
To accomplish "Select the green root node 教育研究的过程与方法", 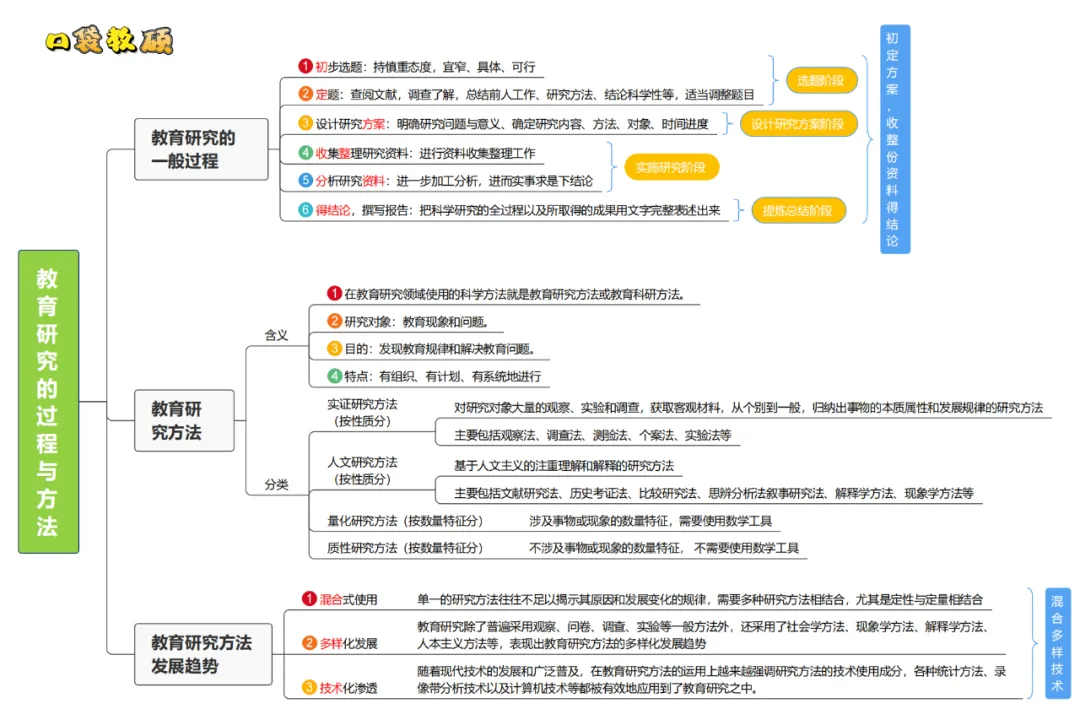I will coord(48,402).
